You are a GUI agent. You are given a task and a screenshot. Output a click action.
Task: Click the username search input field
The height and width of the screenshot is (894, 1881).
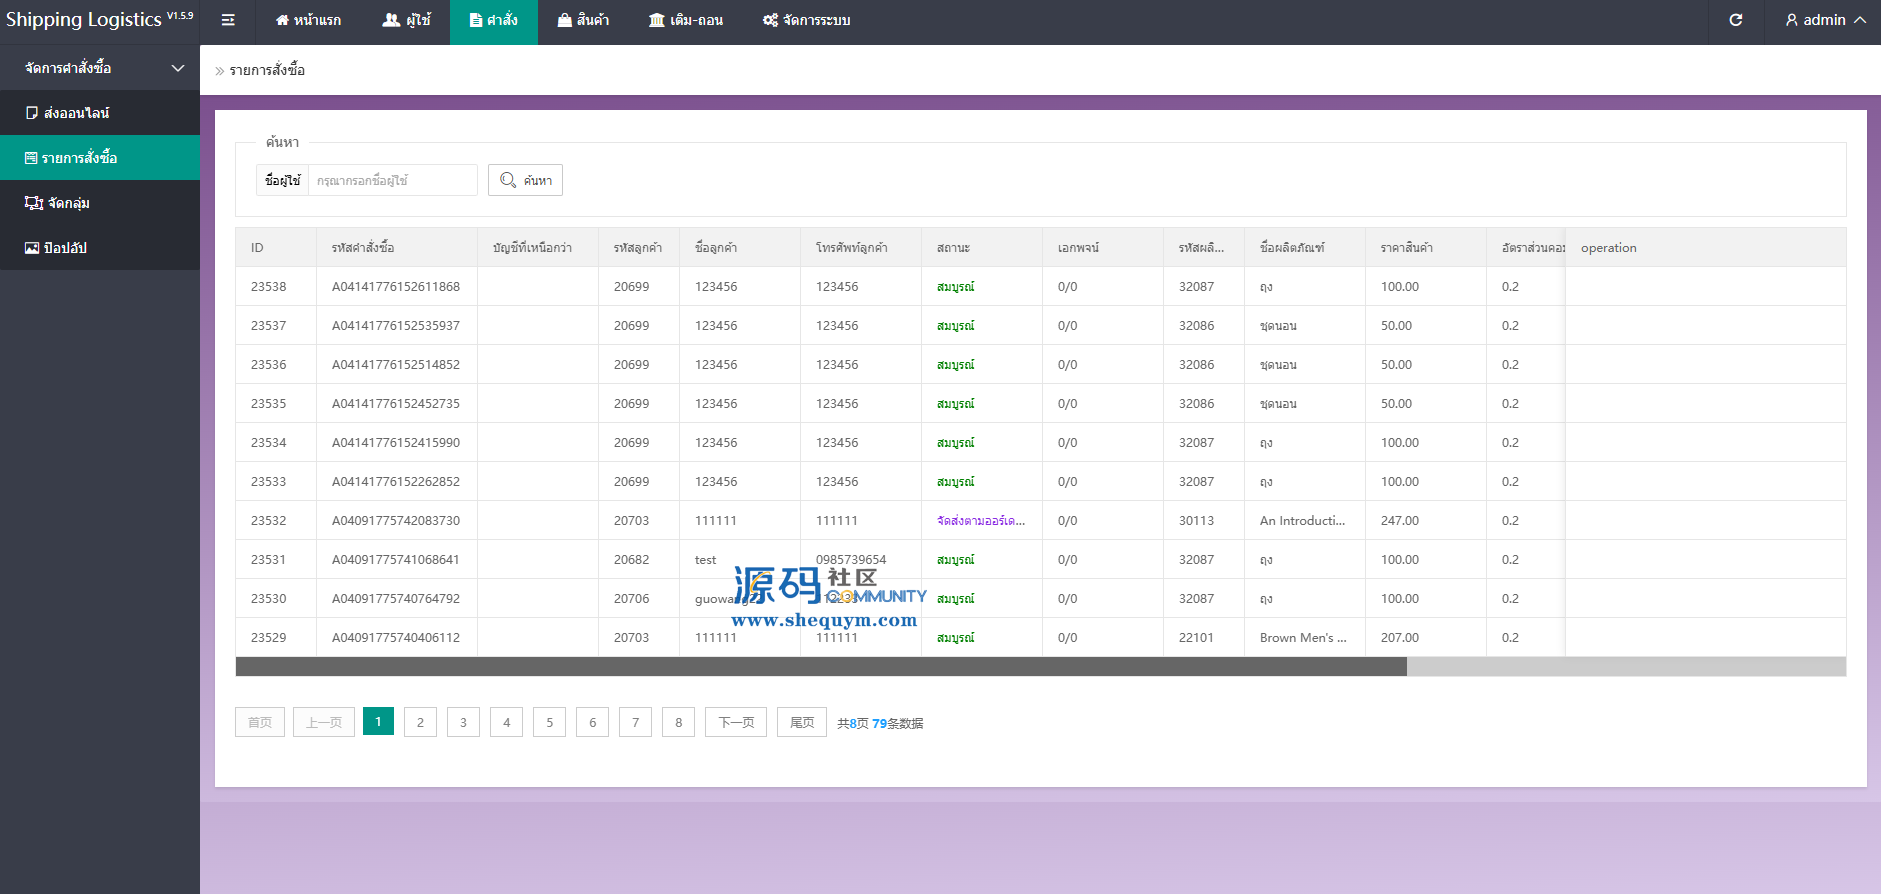click(392, 180)
